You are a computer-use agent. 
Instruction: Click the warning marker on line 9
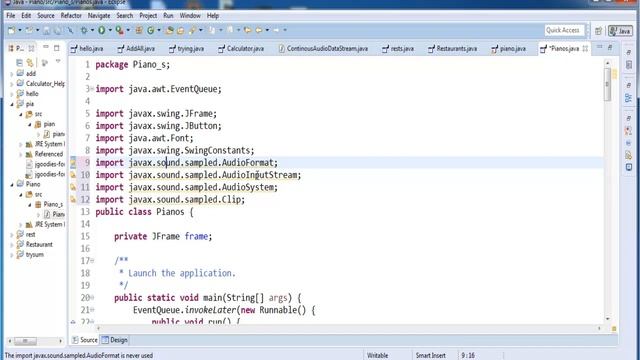(x=73, y=163)
